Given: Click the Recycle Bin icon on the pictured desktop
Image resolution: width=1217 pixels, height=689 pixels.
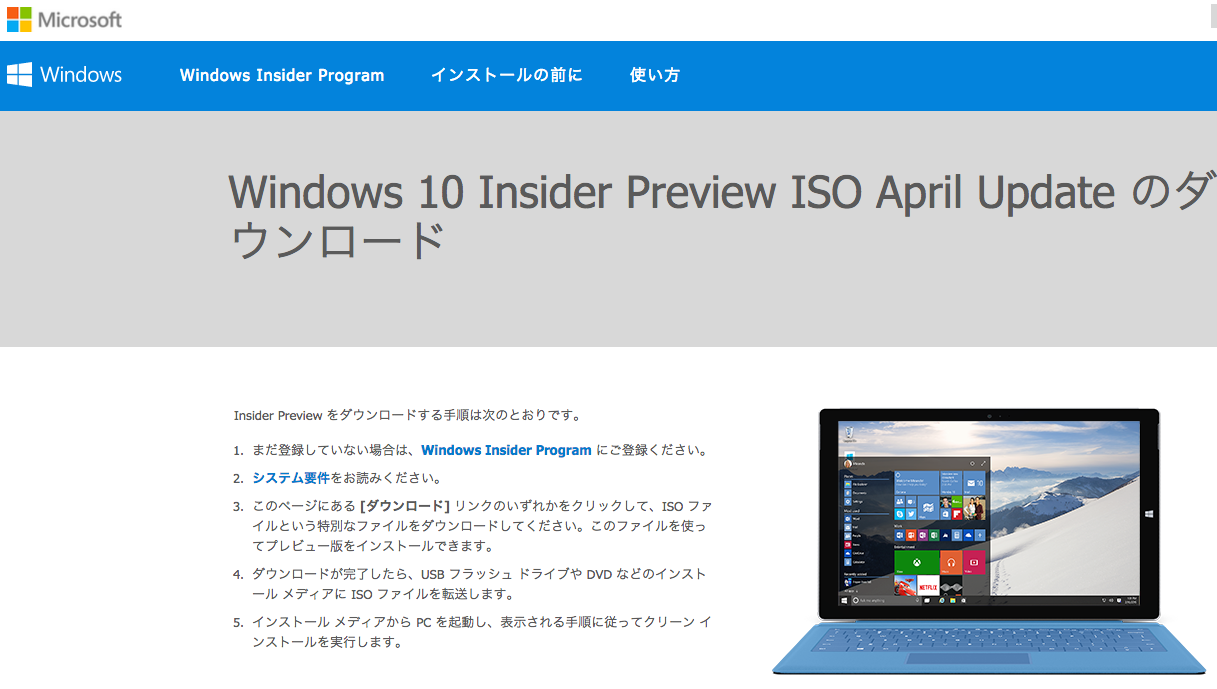Looking at the screenshot, I should pyautogui.click(x=849, y=433).
